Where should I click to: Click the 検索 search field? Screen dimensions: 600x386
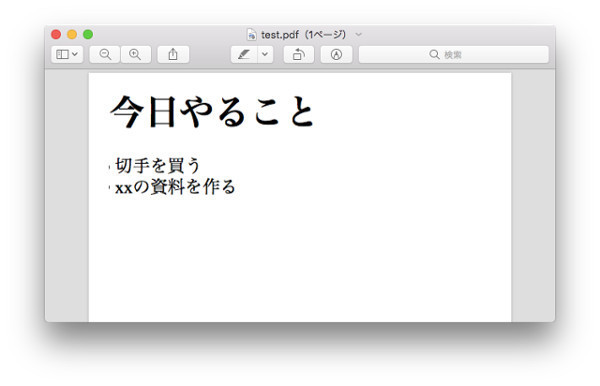coord(453,54)
